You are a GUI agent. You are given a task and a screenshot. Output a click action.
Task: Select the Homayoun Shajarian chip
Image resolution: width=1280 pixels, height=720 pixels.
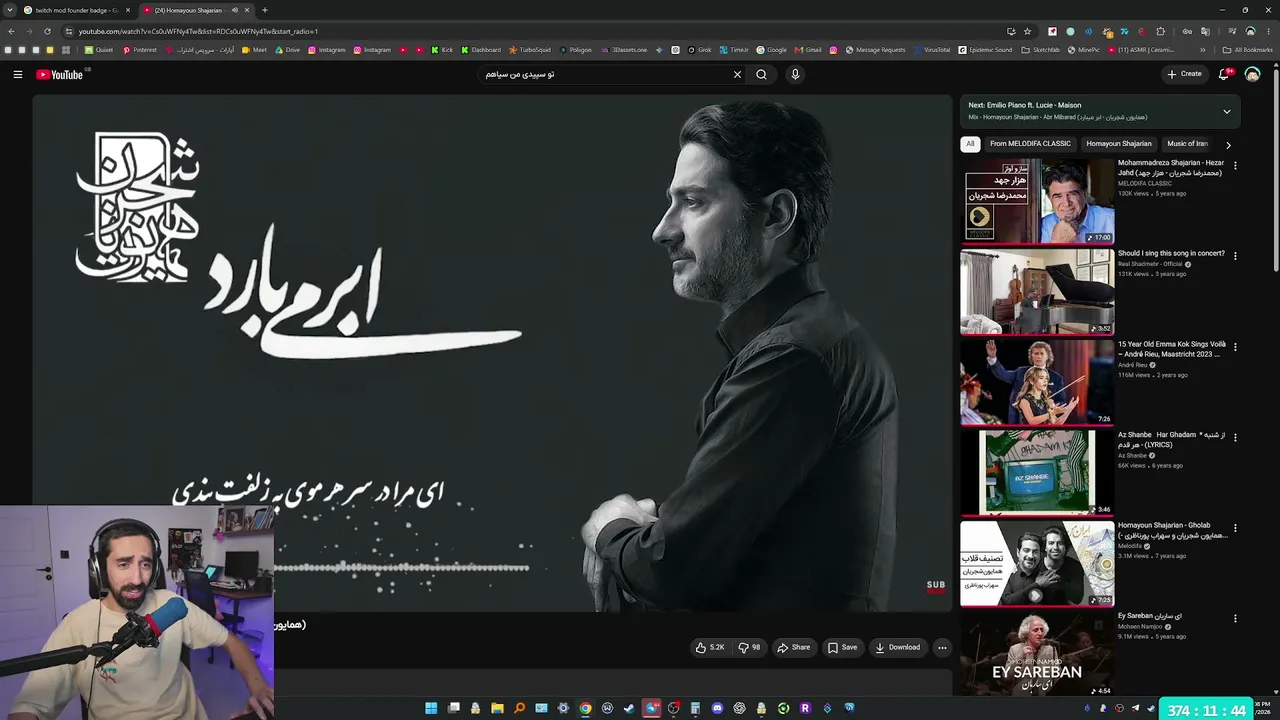[1118, 144]
